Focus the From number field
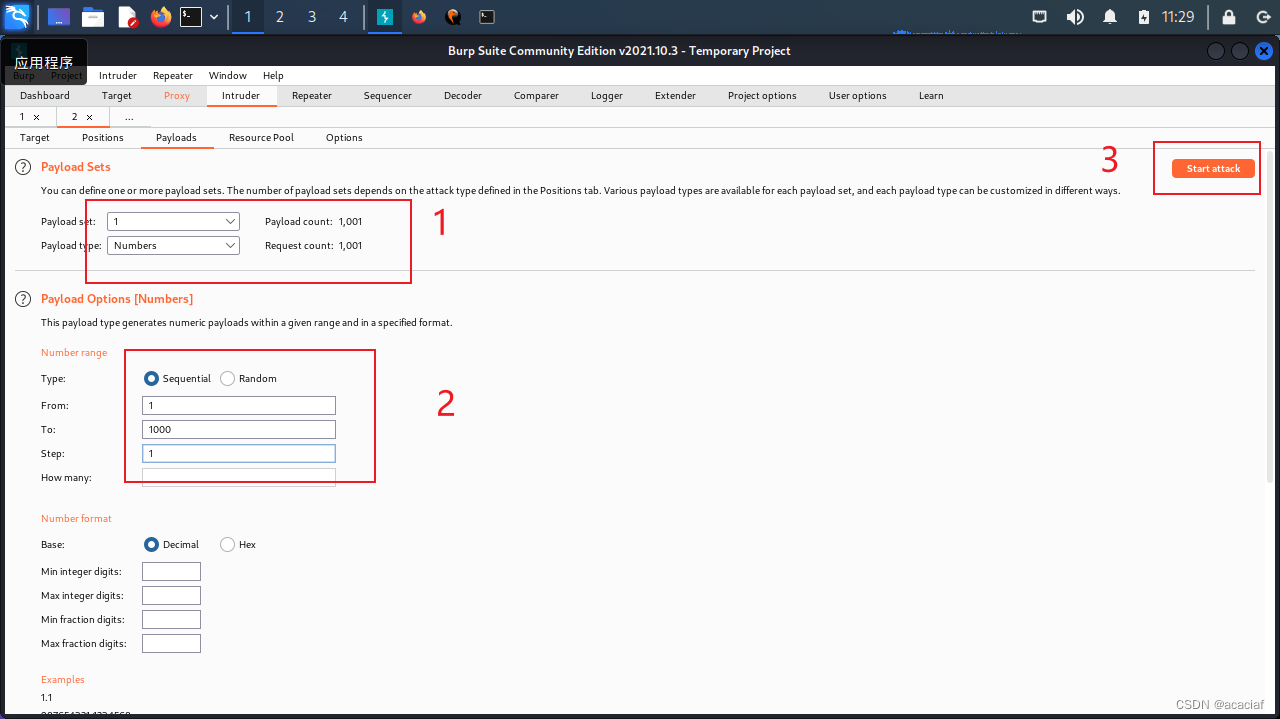The image size is (1280, 719). (x=239, y=405)
